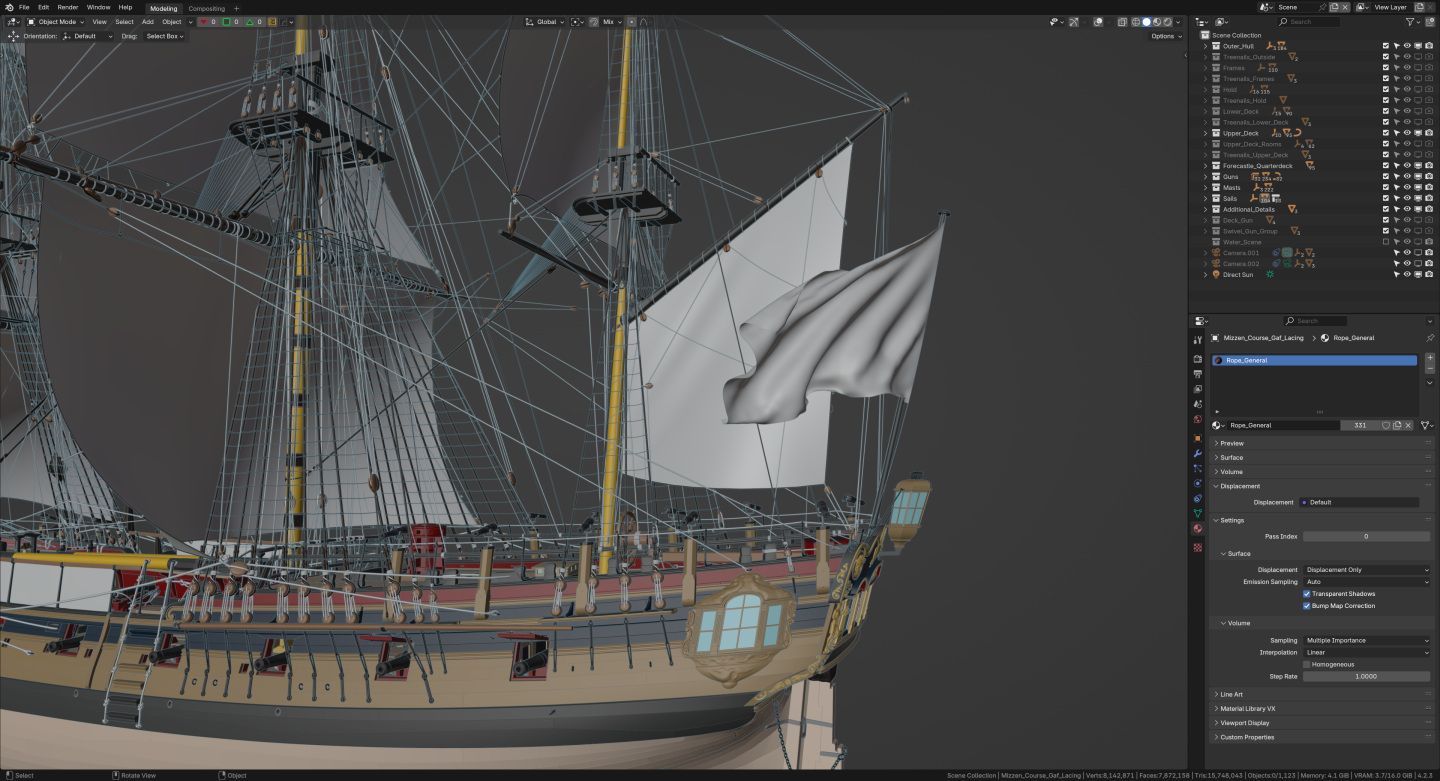The width and height of the screenshot is (1440, 781).
Task: Remove material slot with minus button
Action: [x=1430, y=368]
